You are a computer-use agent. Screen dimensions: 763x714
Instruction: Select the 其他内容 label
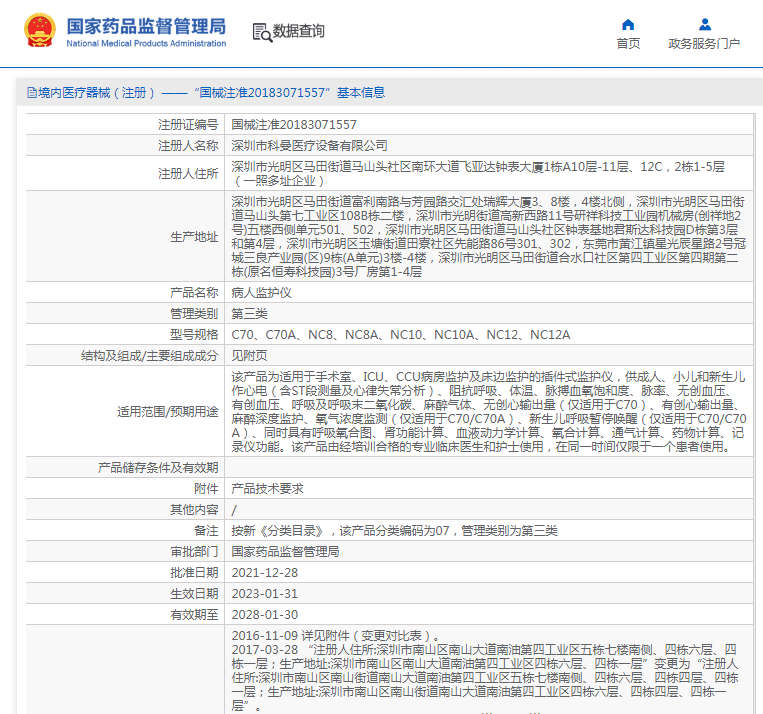click(194, 510)
